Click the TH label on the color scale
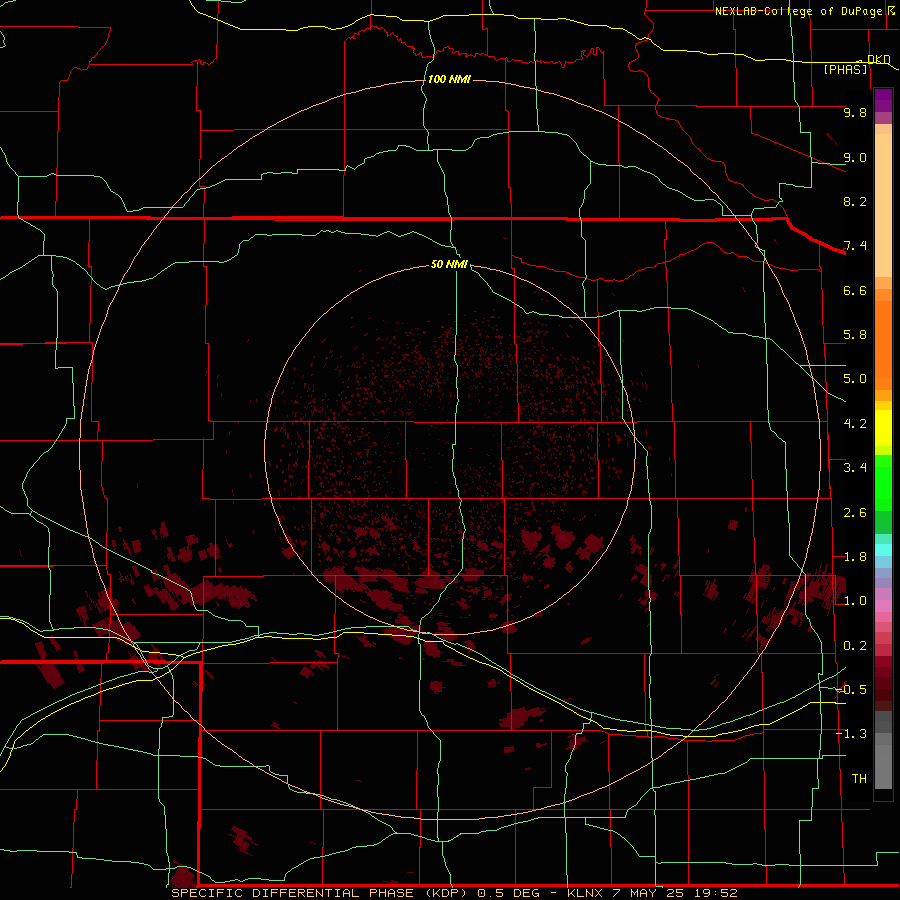This screenshot has height=900, width=900. [x=859, y=779]
